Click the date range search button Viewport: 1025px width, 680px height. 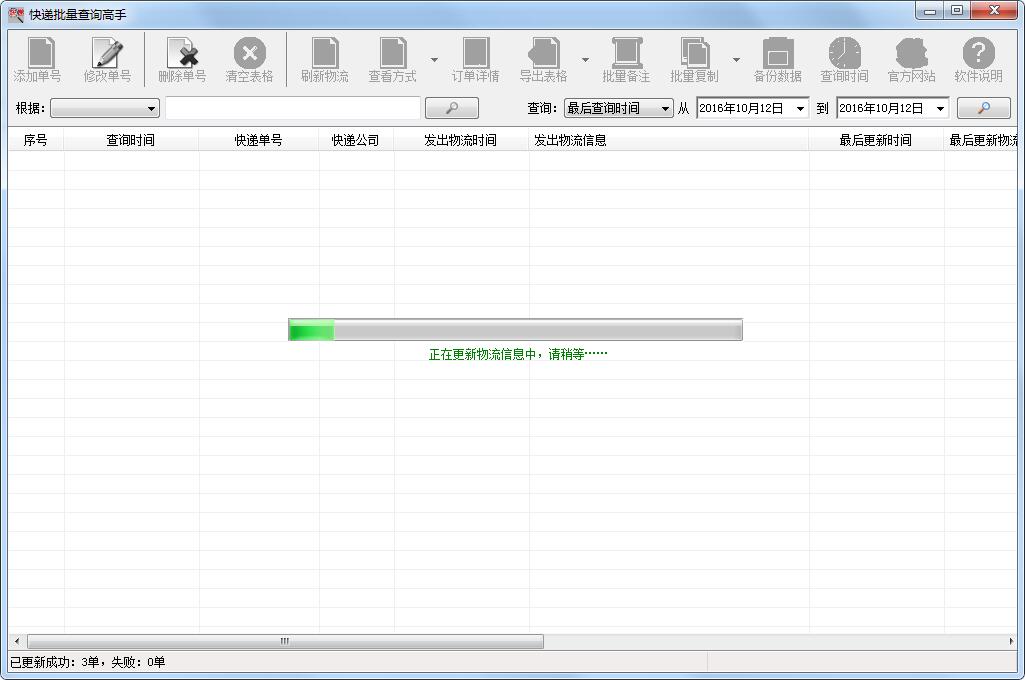(984, 109)
